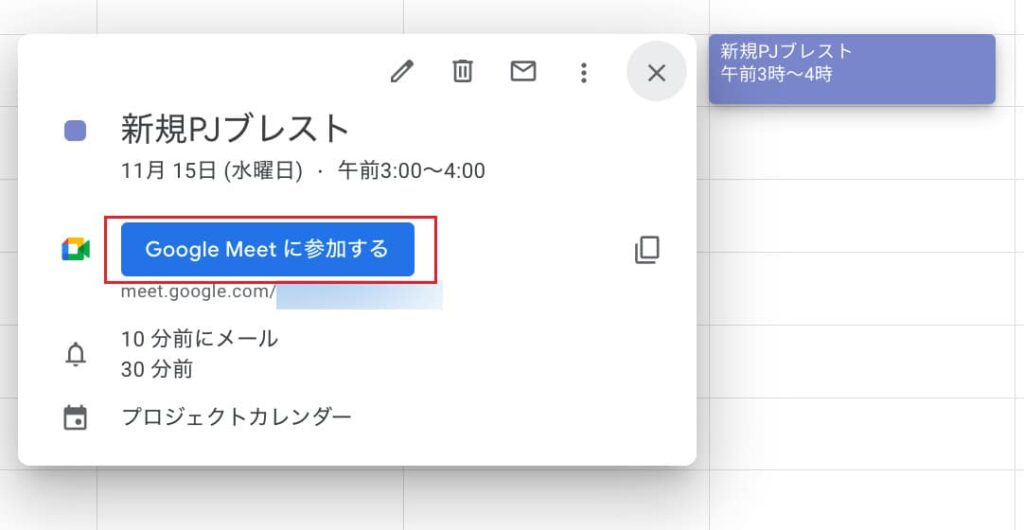
Task: Copy the meeting info with the copy icon
Action: (647, 250)
